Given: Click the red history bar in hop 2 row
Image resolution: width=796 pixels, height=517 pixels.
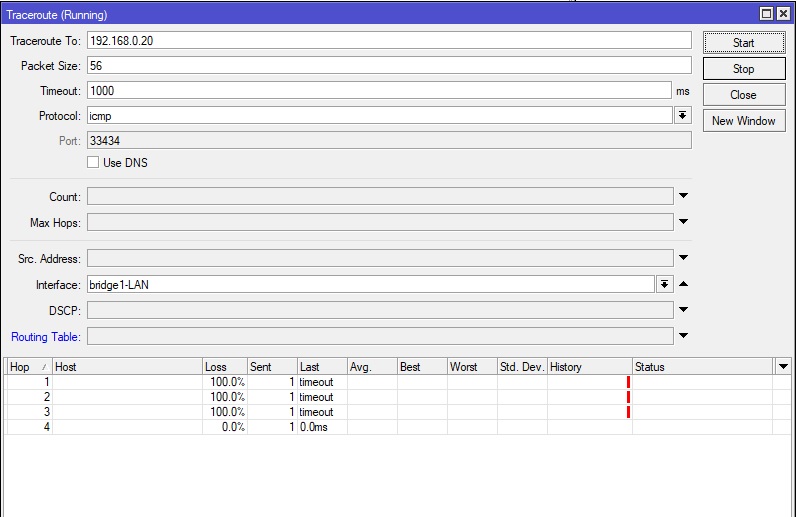Looking at the screenshot, I should click(628, 397).
